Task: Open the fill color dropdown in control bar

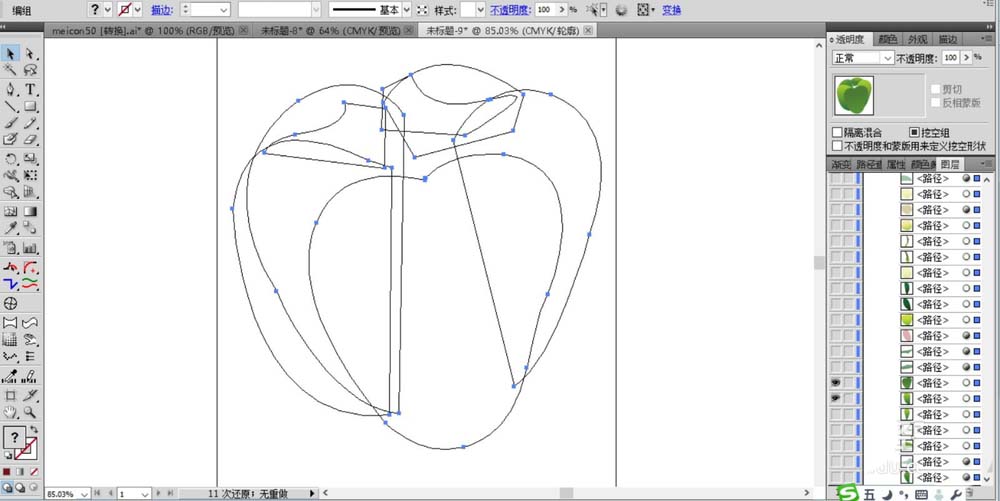Action: tap(107, 10)
